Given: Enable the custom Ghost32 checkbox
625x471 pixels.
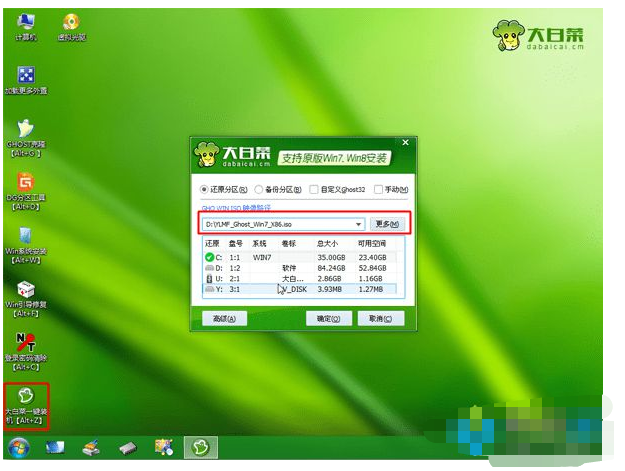Looking at the screenshot, I should pos(314,189).
